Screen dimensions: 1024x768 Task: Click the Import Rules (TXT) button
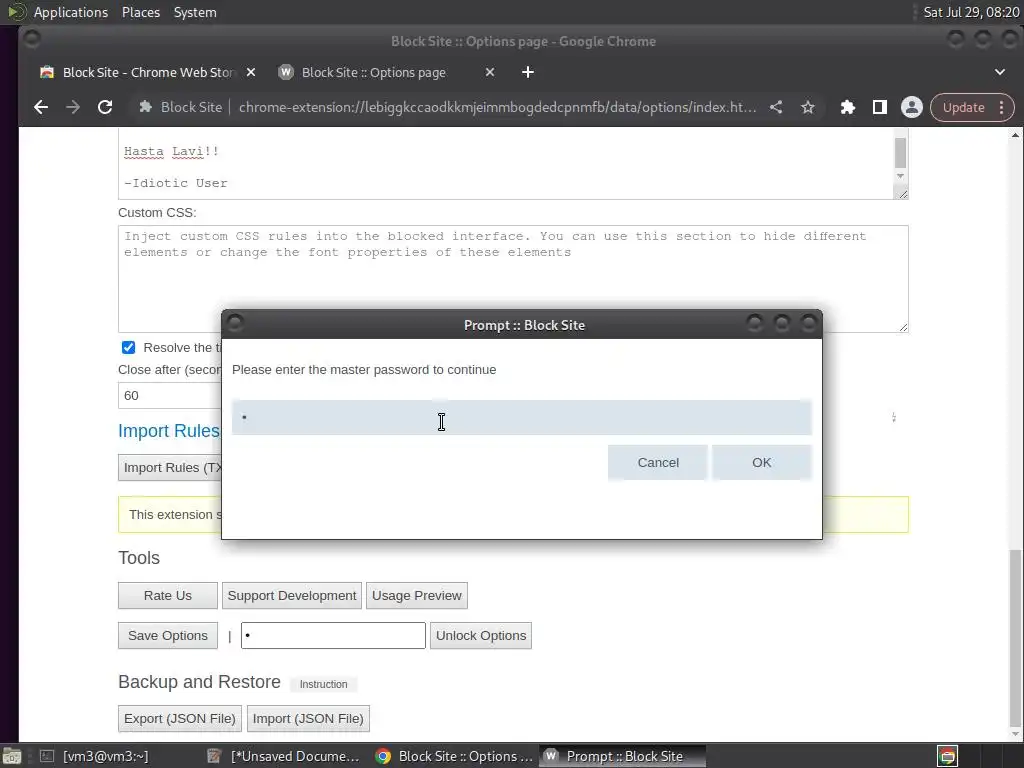[170, 468]
